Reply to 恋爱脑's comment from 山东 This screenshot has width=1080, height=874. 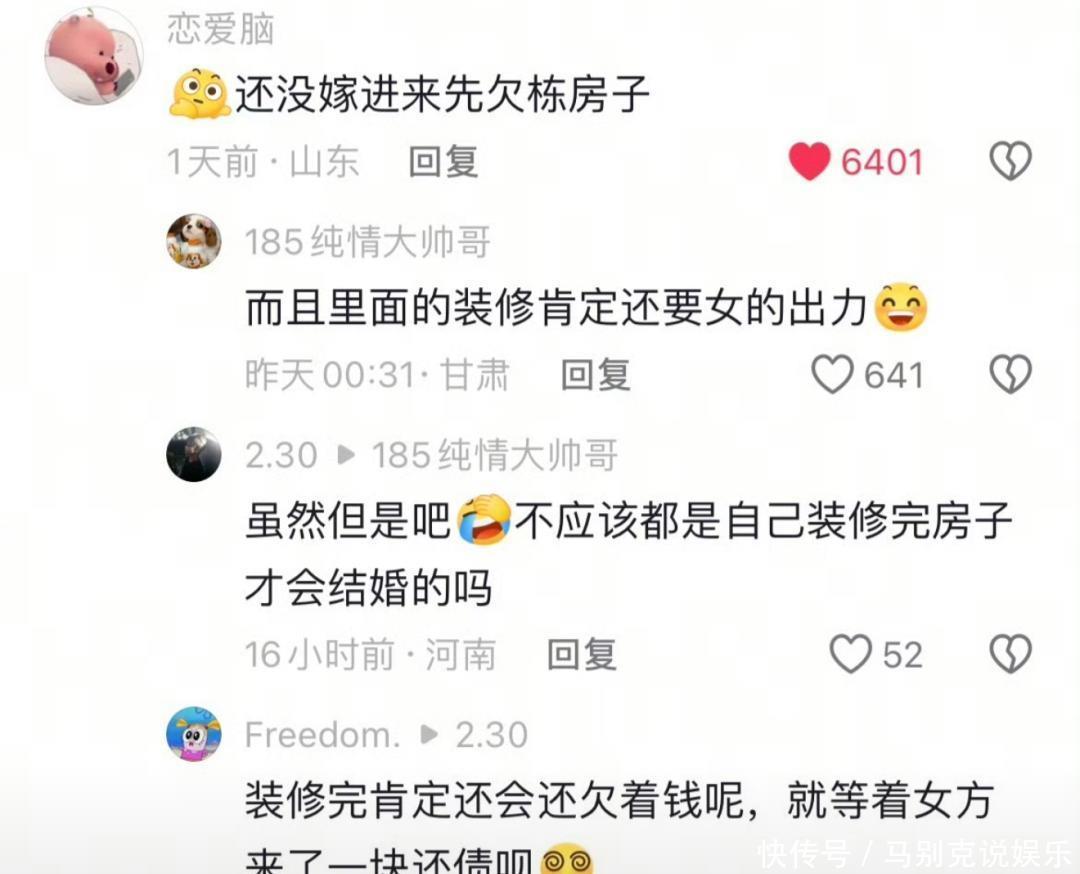444,162
